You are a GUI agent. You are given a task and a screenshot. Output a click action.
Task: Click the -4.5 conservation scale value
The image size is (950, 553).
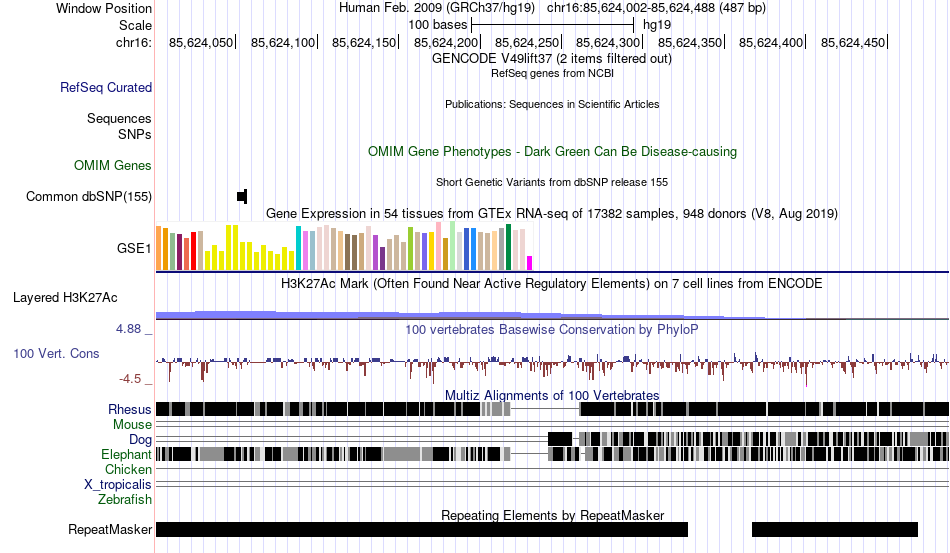click(x=130, y=379)
